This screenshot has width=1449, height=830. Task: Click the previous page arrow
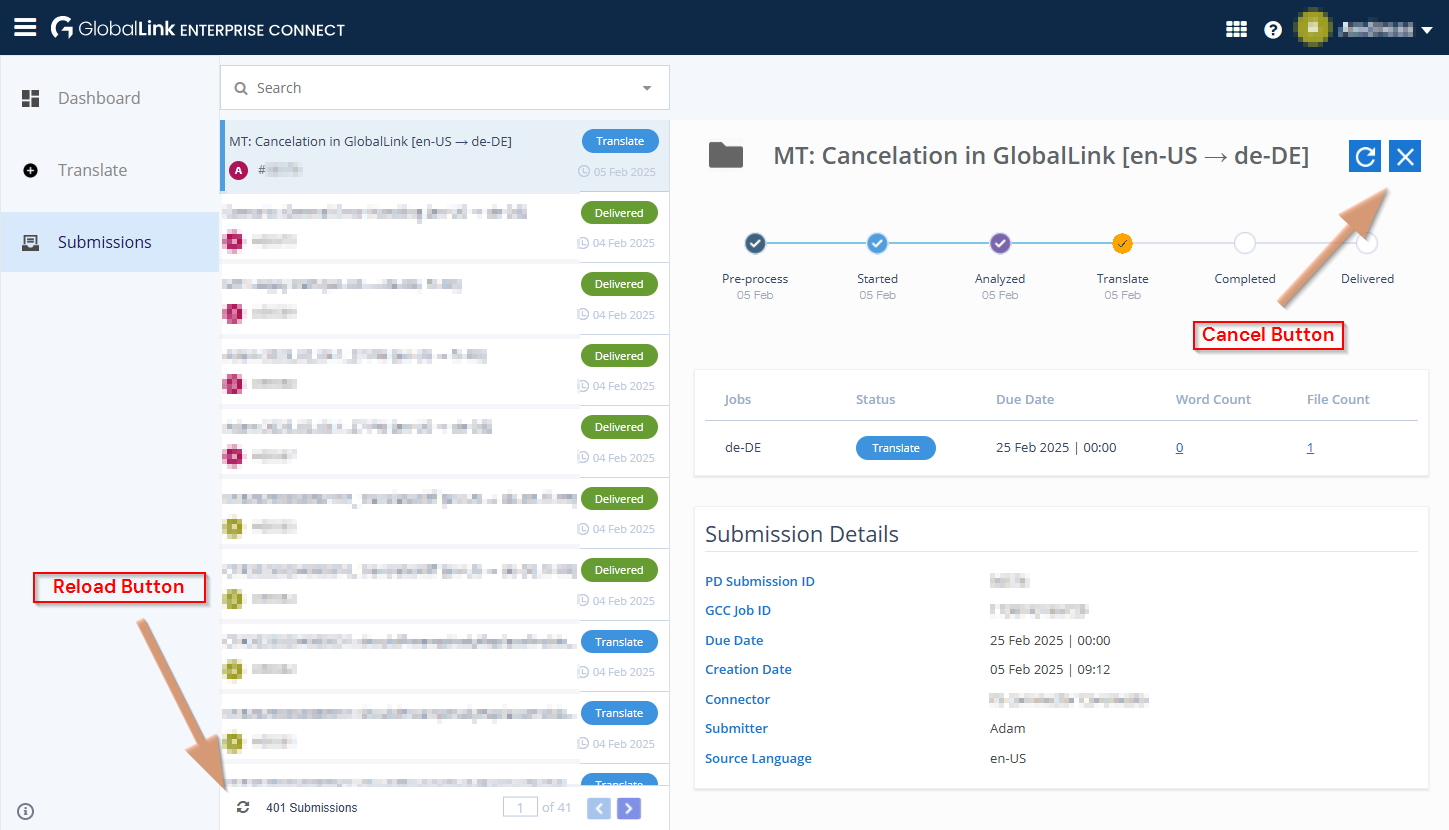[598, 807]
